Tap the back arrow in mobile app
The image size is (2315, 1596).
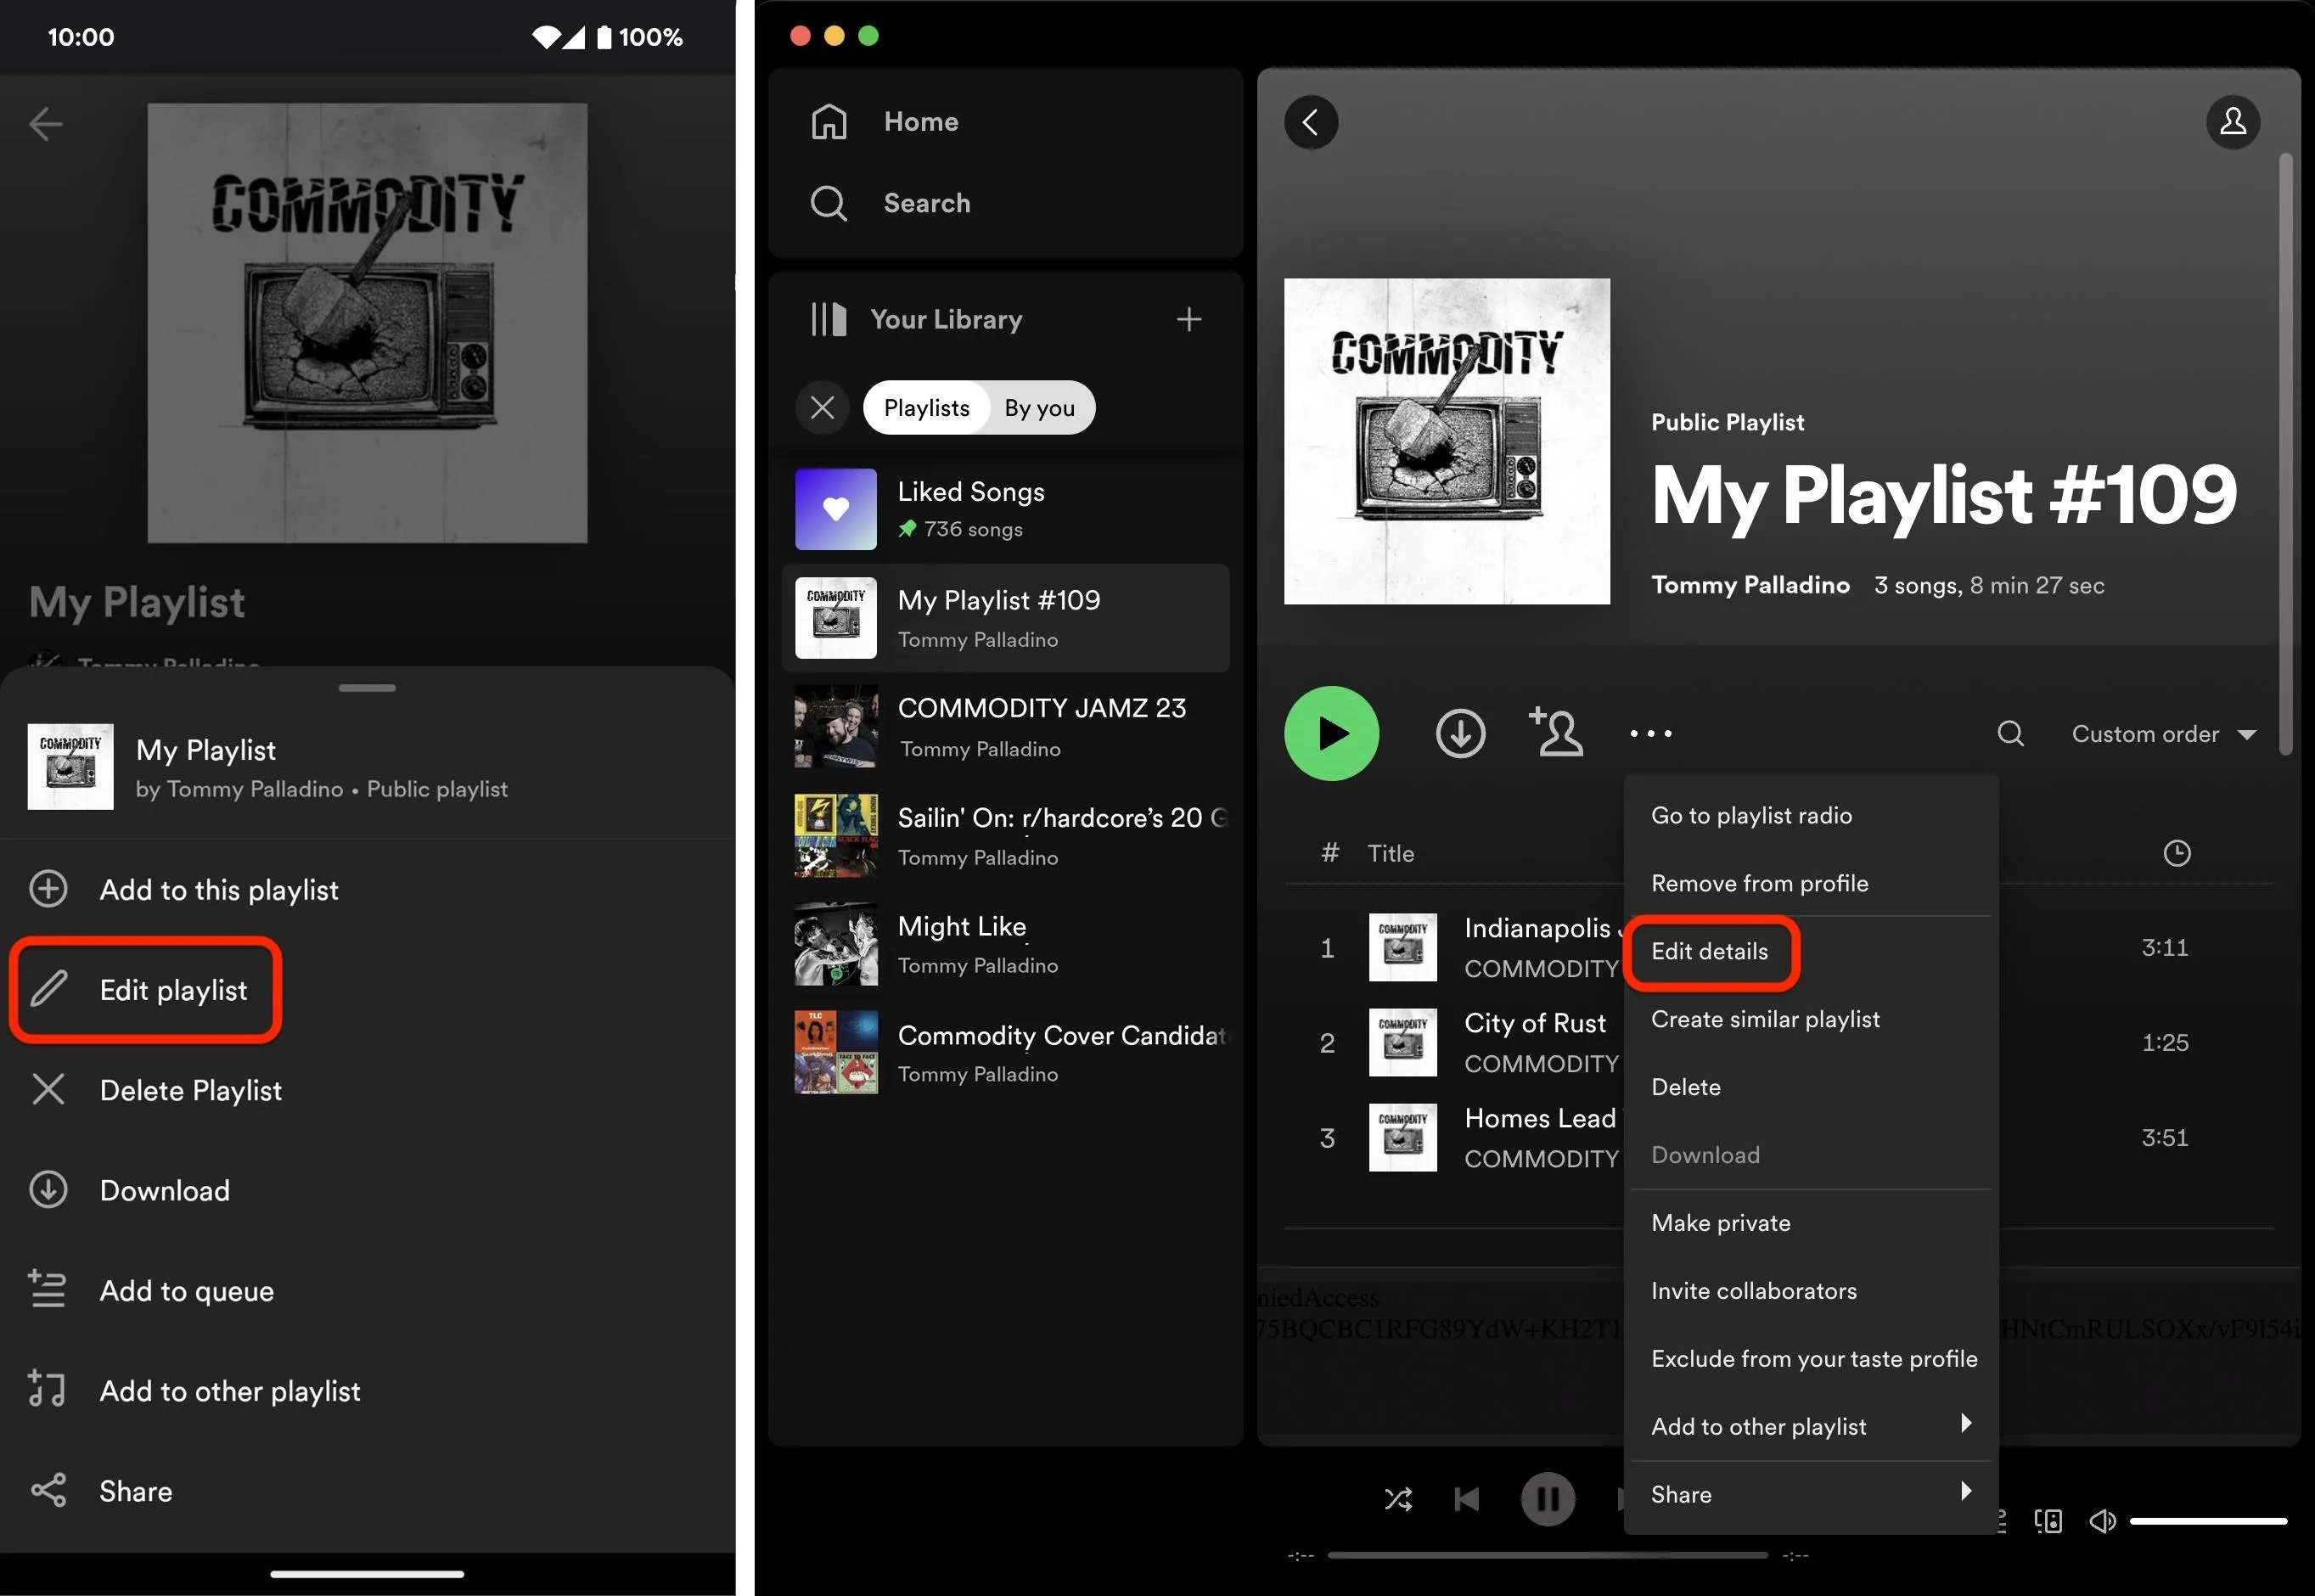46,124
